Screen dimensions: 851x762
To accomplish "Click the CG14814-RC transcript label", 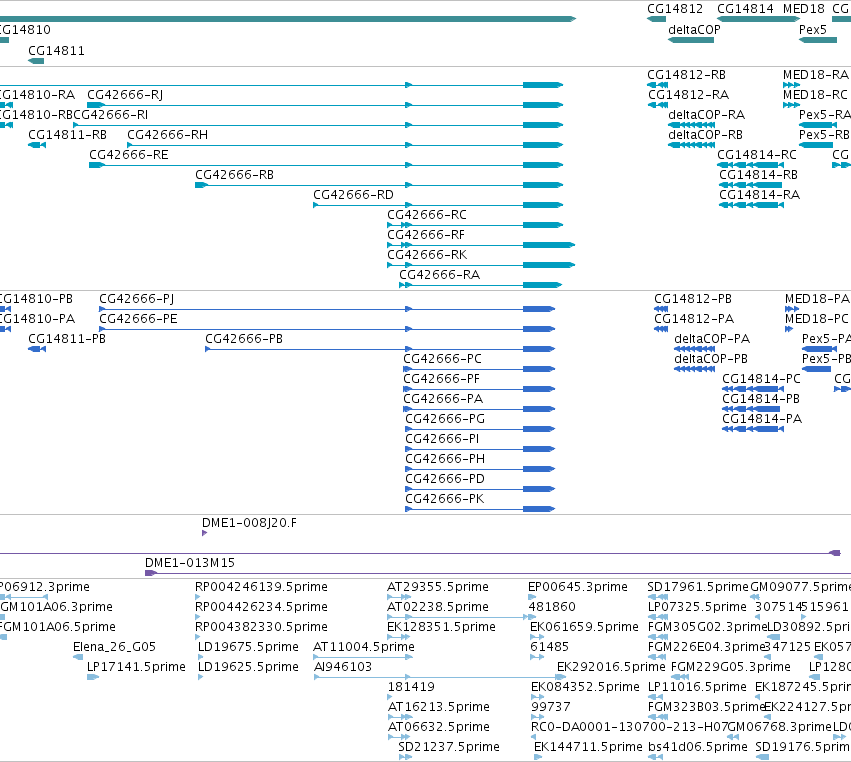I will click(757, 155).
